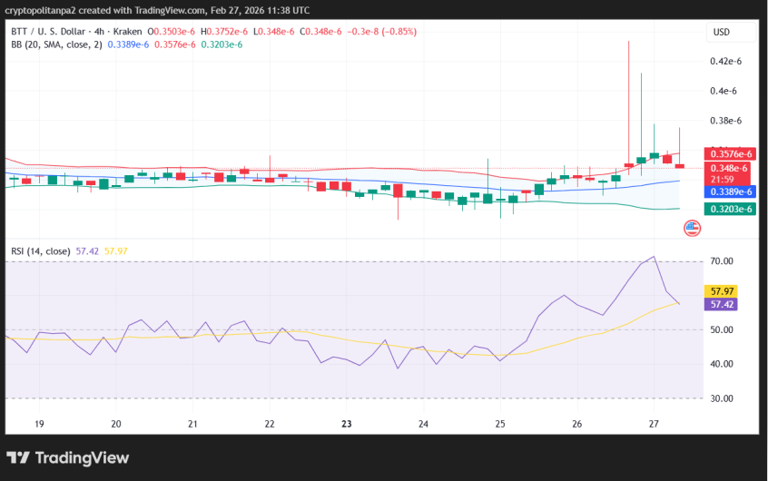Click the -0.3e-8 (-0.85%) change value

coord(382,31)
